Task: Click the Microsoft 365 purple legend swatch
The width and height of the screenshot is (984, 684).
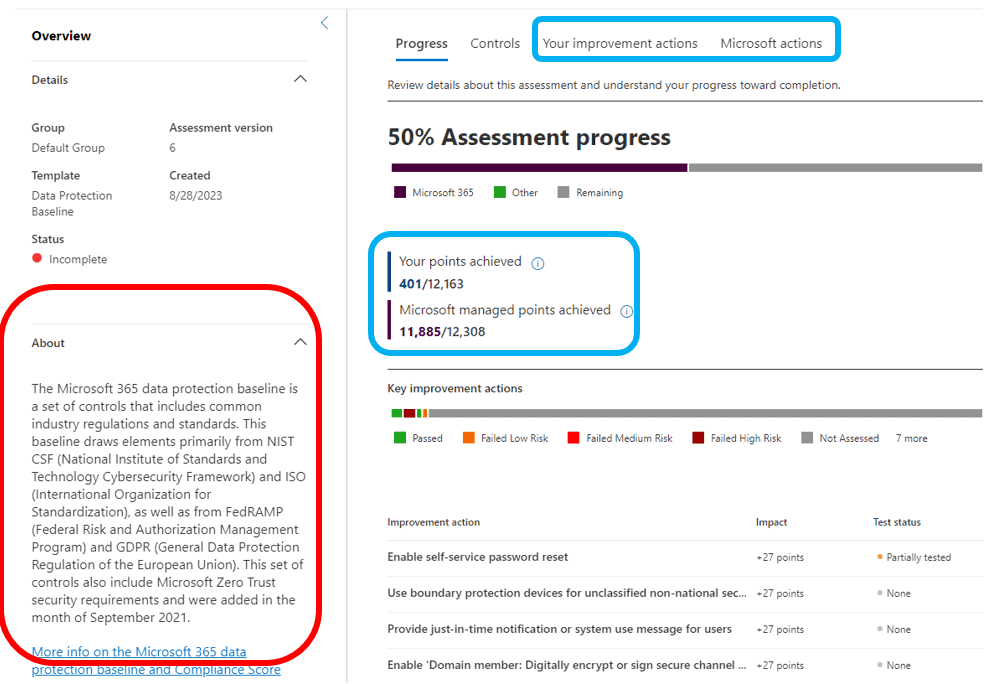Action: point(400,192)
